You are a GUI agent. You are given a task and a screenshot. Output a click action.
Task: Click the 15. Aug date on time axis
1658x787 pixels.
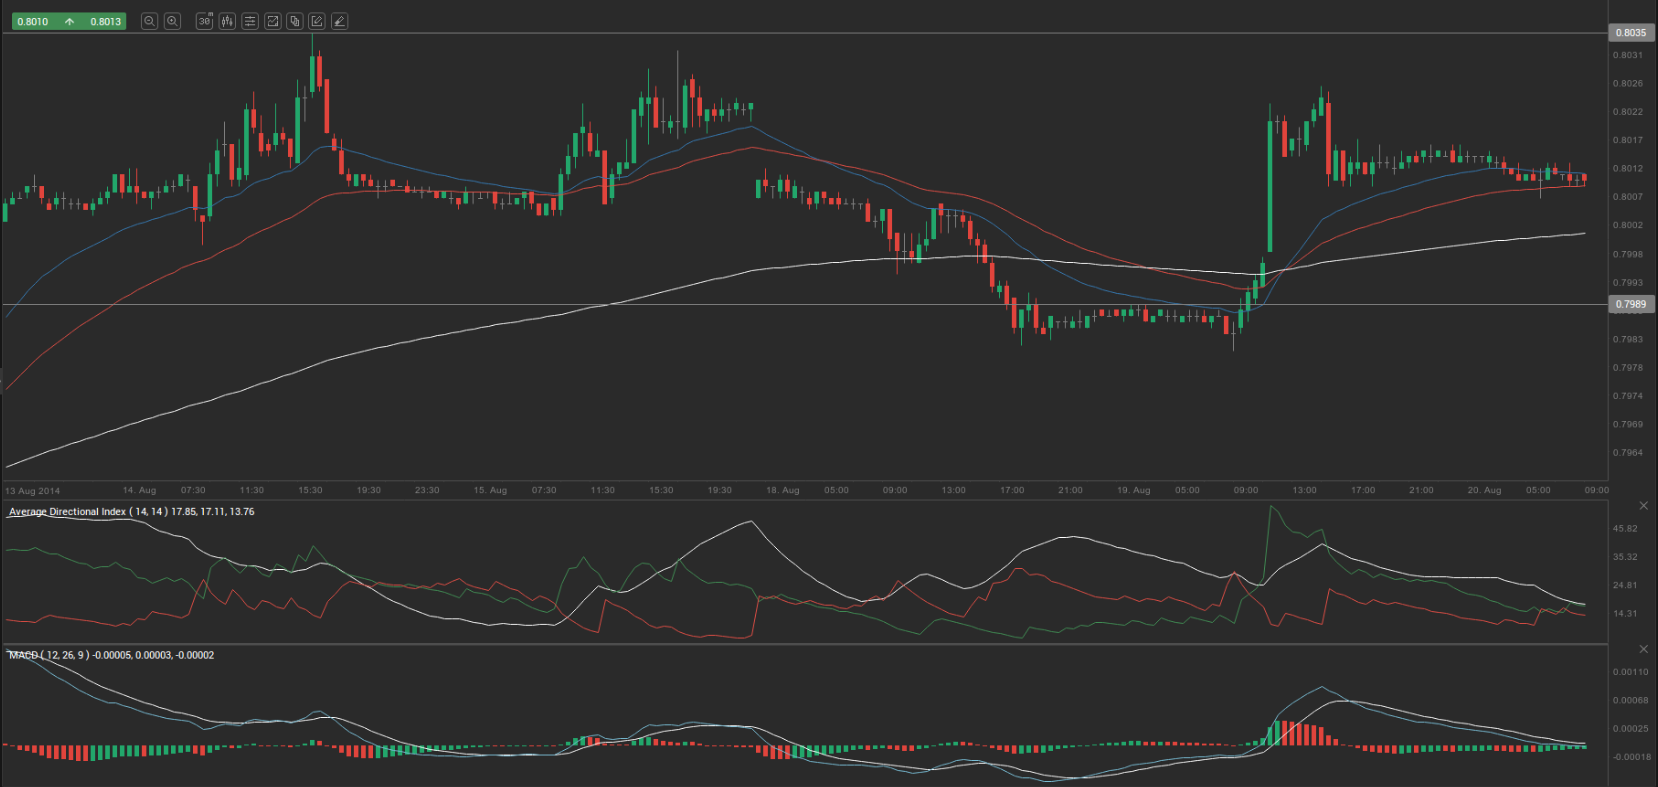pyautogui.click(x=490, y=490)
